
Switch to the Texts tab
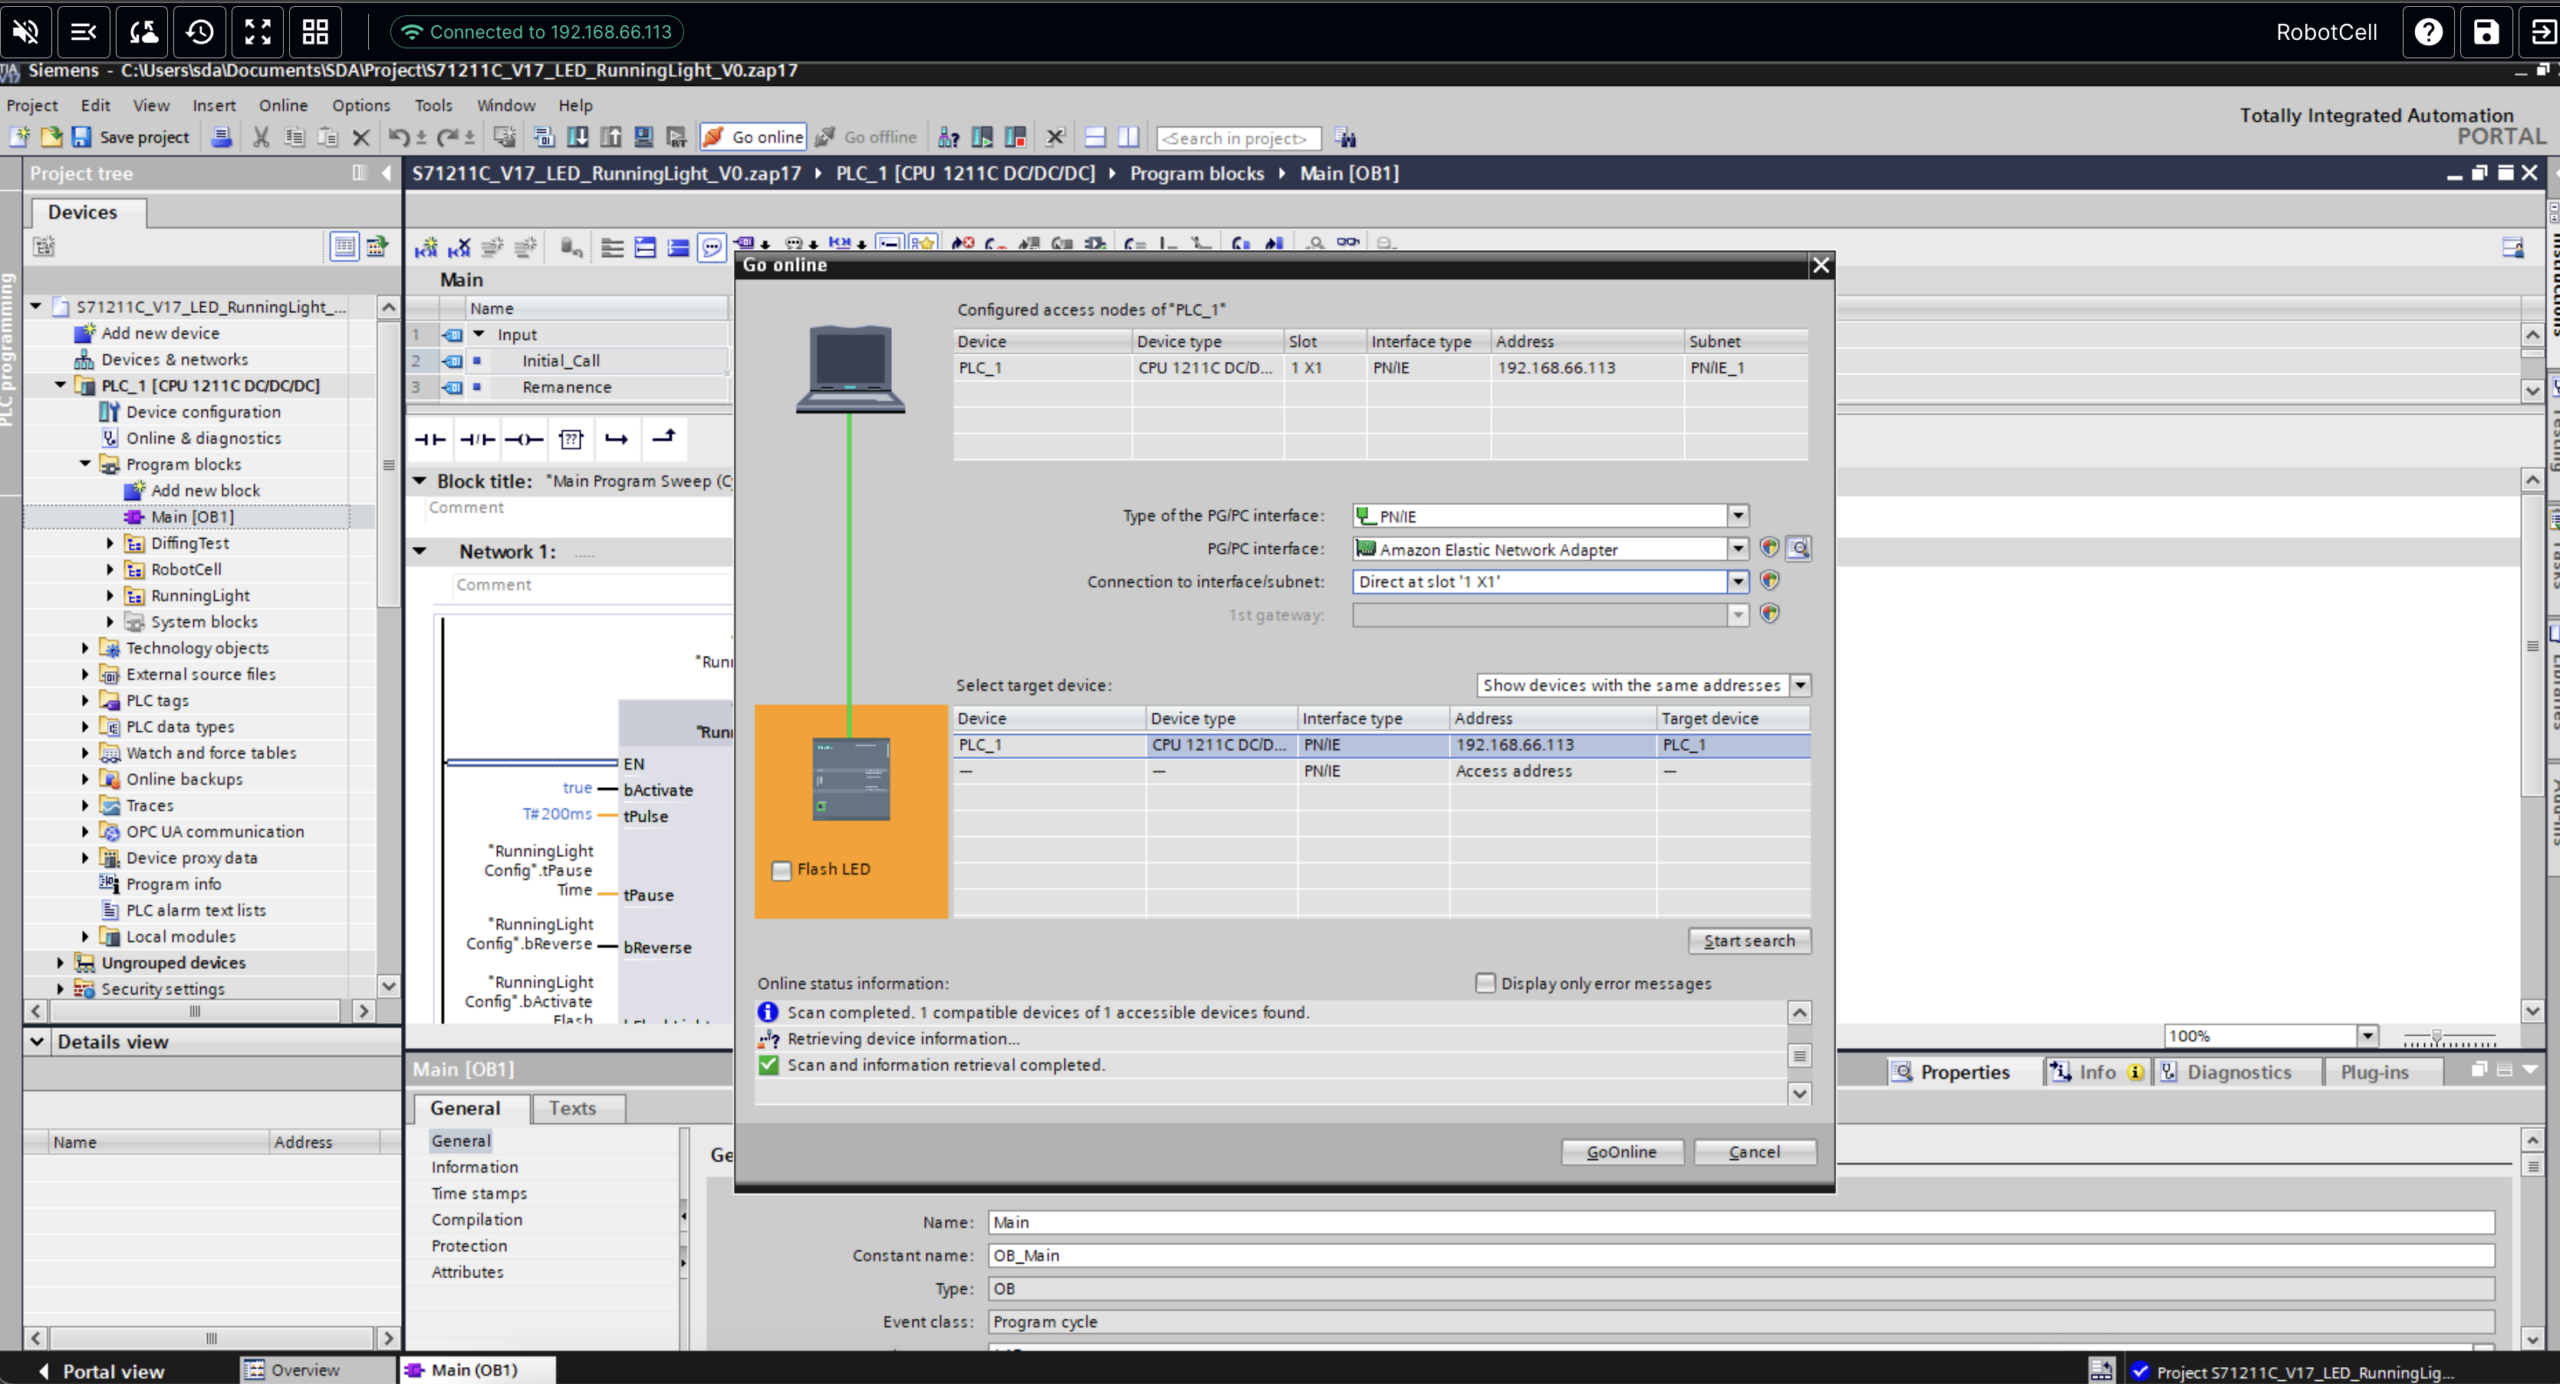click(x=572, y=1108)
